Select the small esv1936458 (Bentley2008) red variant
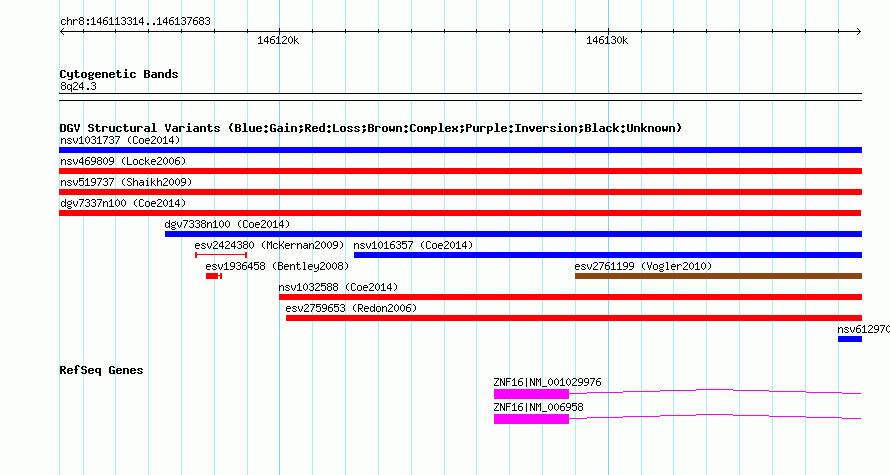 pos(213,276)
